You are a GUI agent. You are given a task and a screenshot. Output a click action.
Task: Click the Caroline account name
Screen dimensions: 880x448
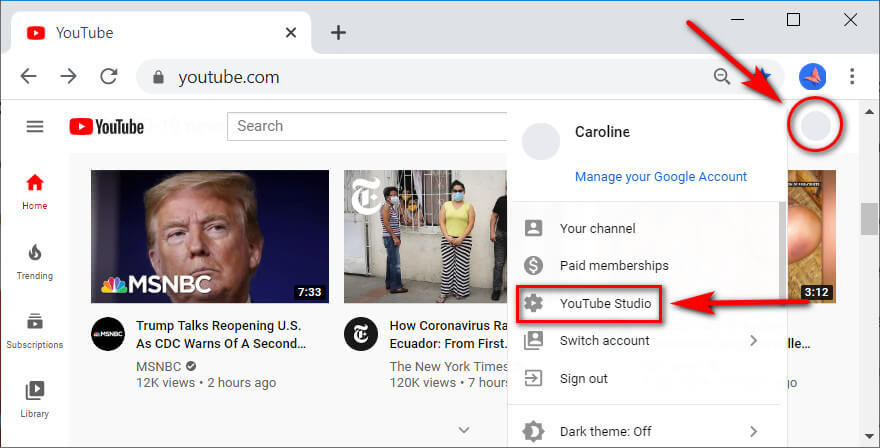pyautogui.click(x=602, y=132)
